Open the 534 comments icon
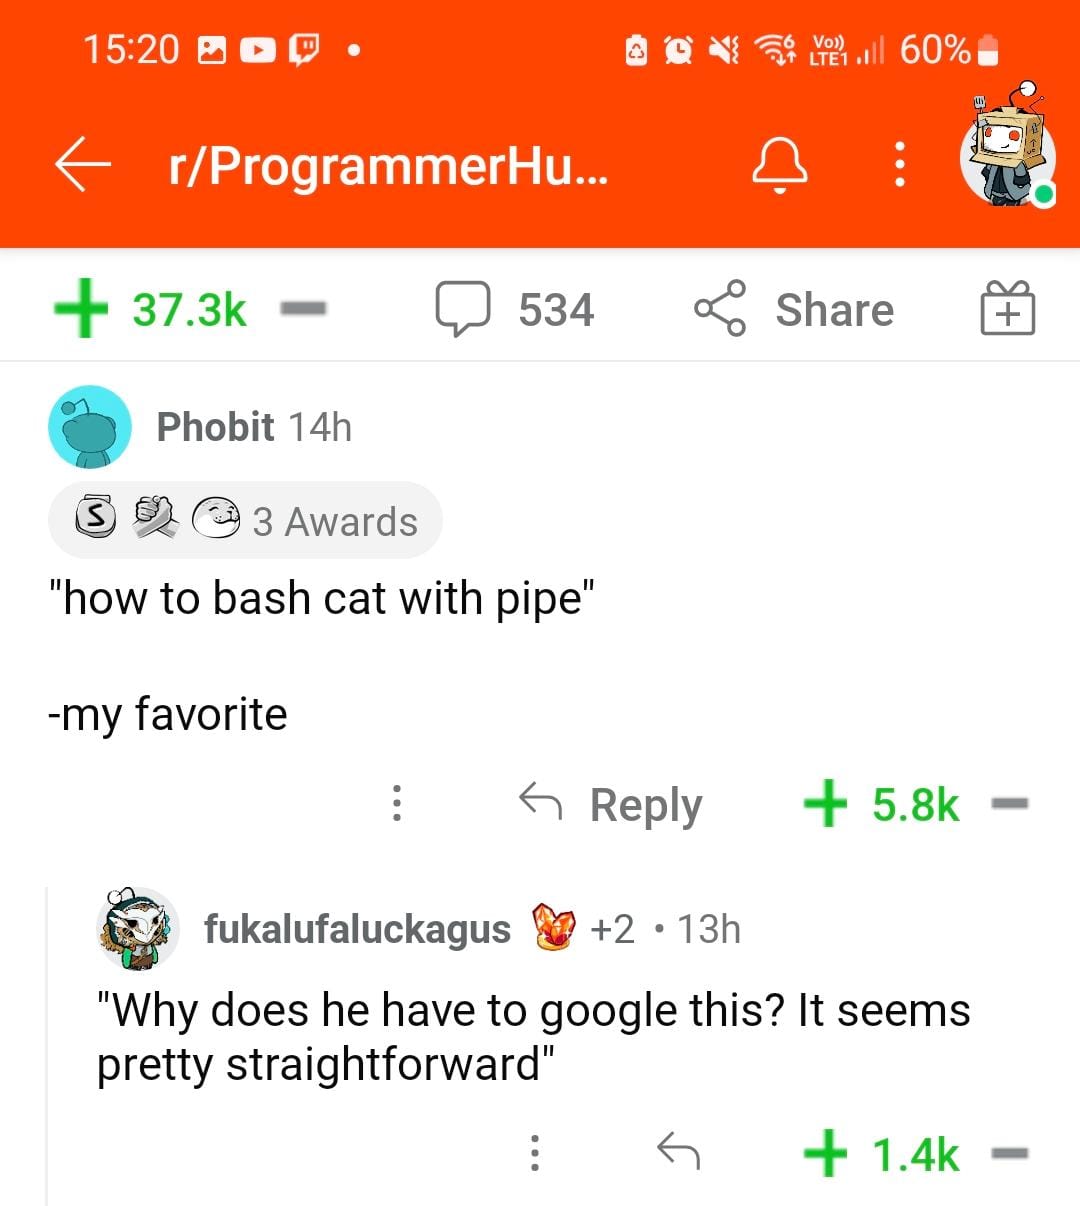 (463, 308)
